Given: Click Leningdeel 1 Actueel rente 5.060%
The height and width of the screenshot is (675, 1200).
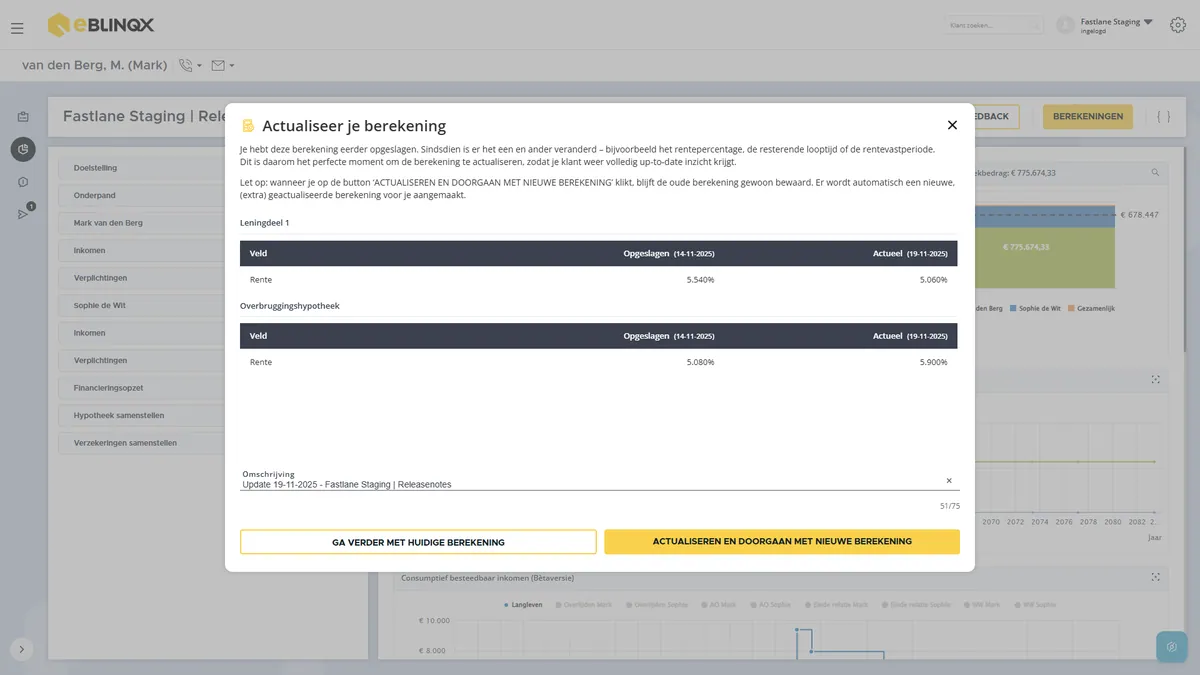Looking at the screenshot, I should point(933,280).
